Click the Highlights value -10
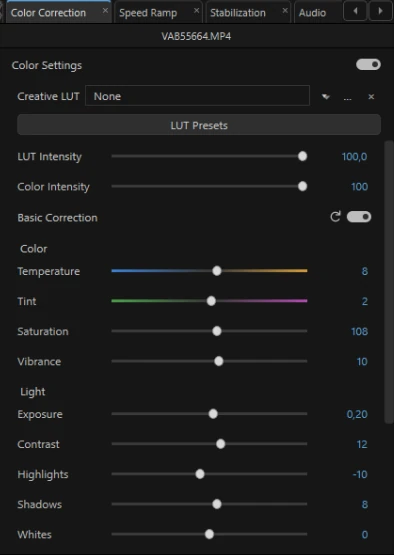Screen dimensions: 394x555 point(360,475)
